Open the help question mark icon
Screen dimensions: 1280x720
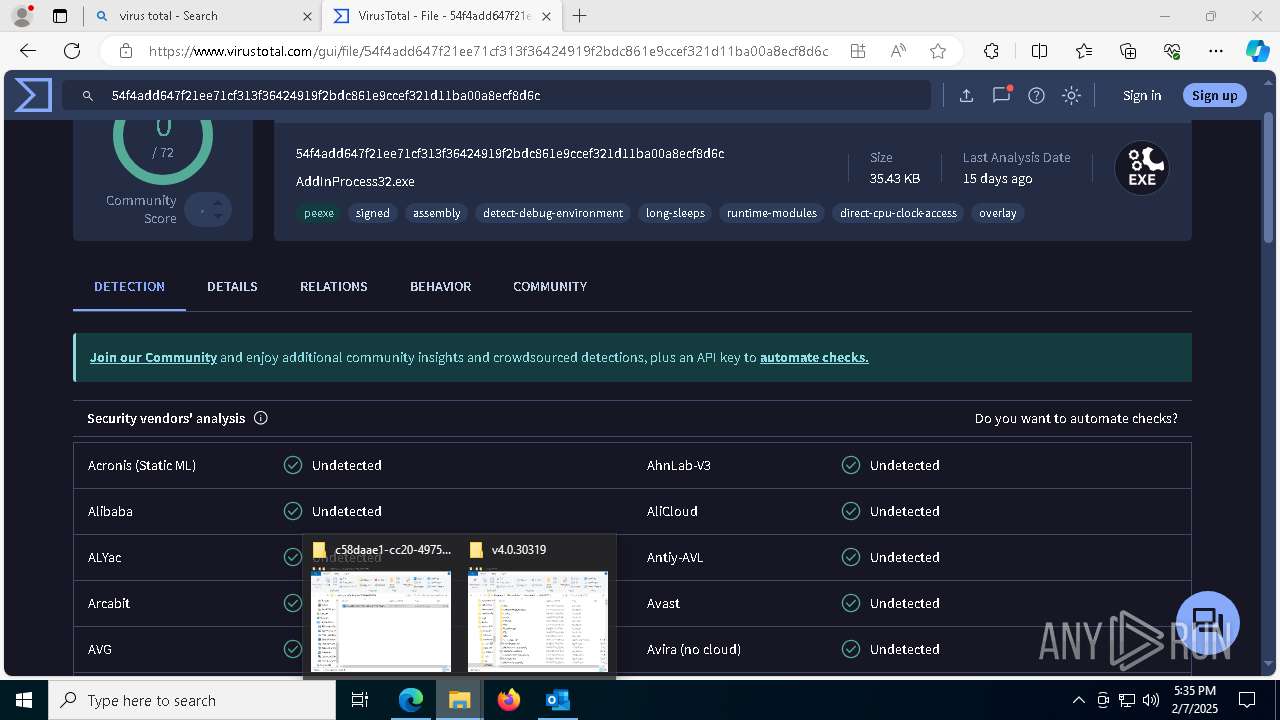pyautogui.click(x=1036, y=95)
